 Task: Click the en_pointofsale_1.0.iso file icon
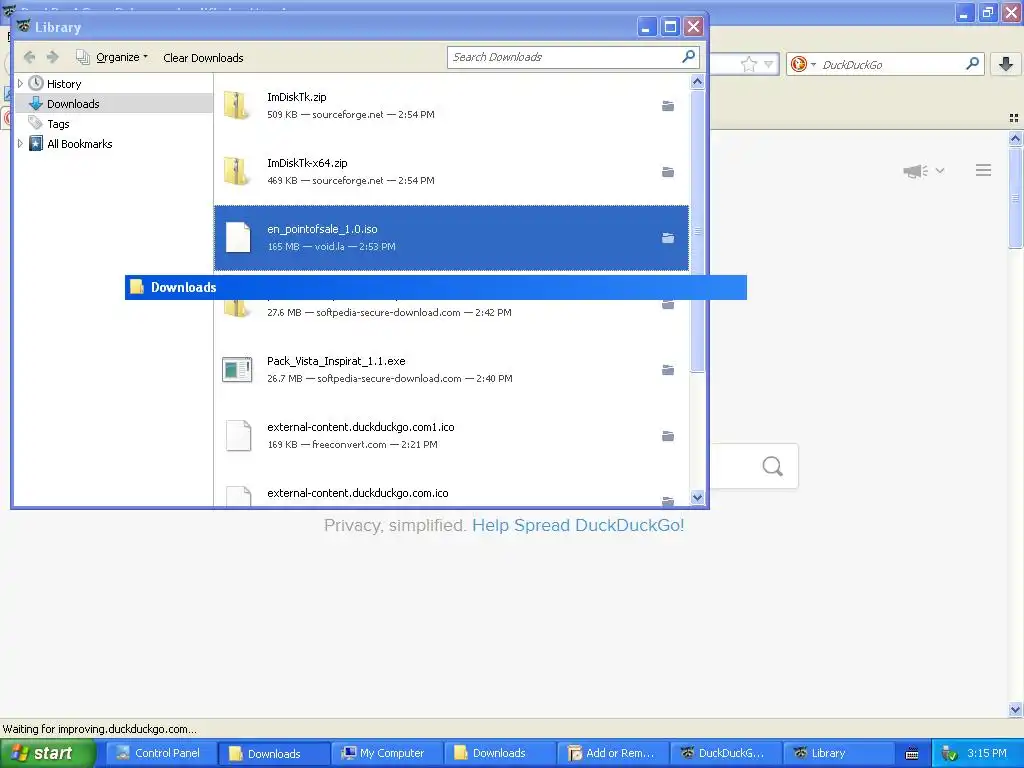click(238, 237)
